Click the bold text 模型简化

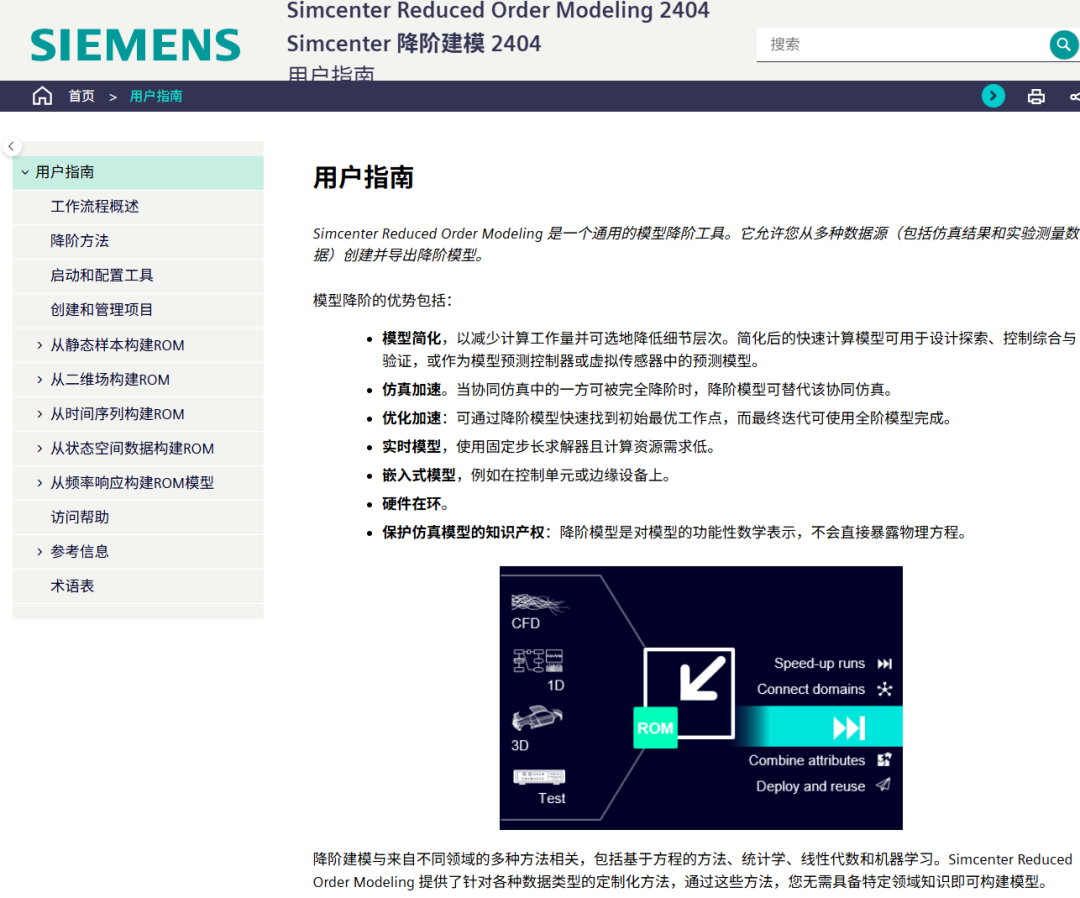tap(411, 338)
